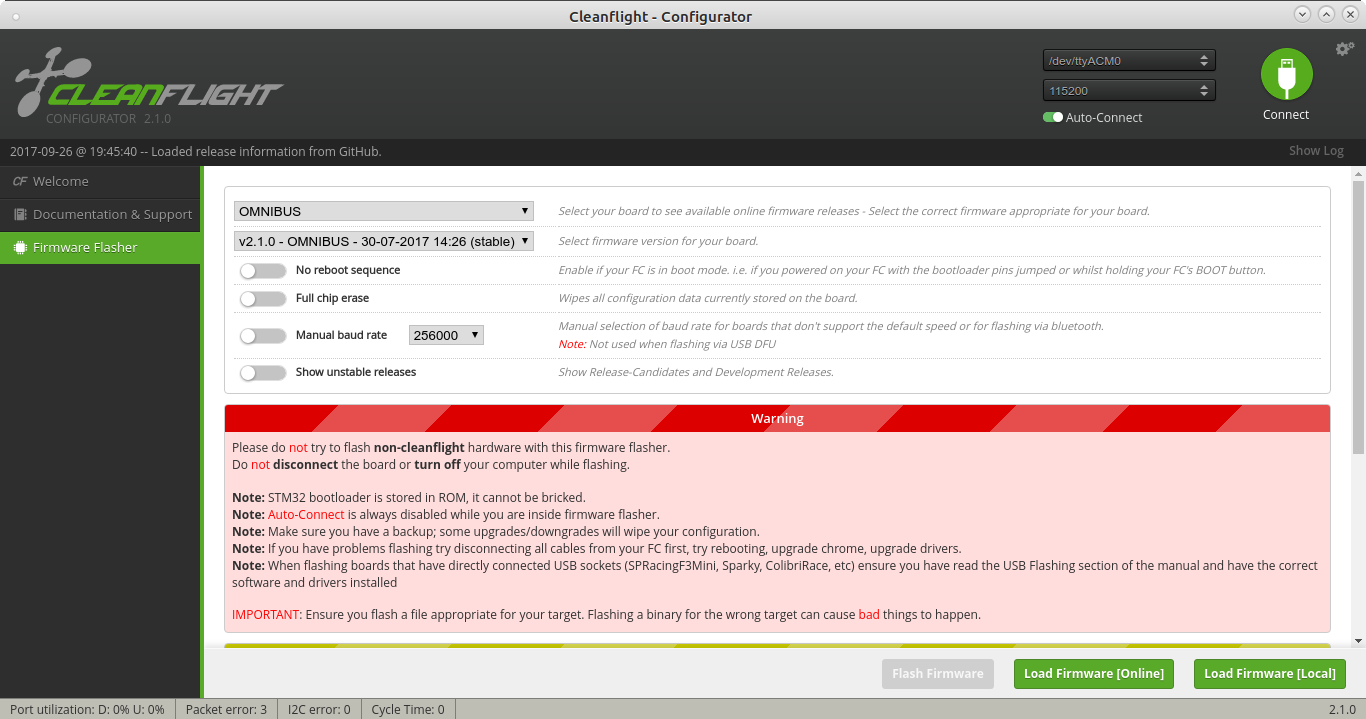Screen dimensions: 1366x719
Task: Click the 'Select firmware version for your board' hint
Action: point(658,241)
